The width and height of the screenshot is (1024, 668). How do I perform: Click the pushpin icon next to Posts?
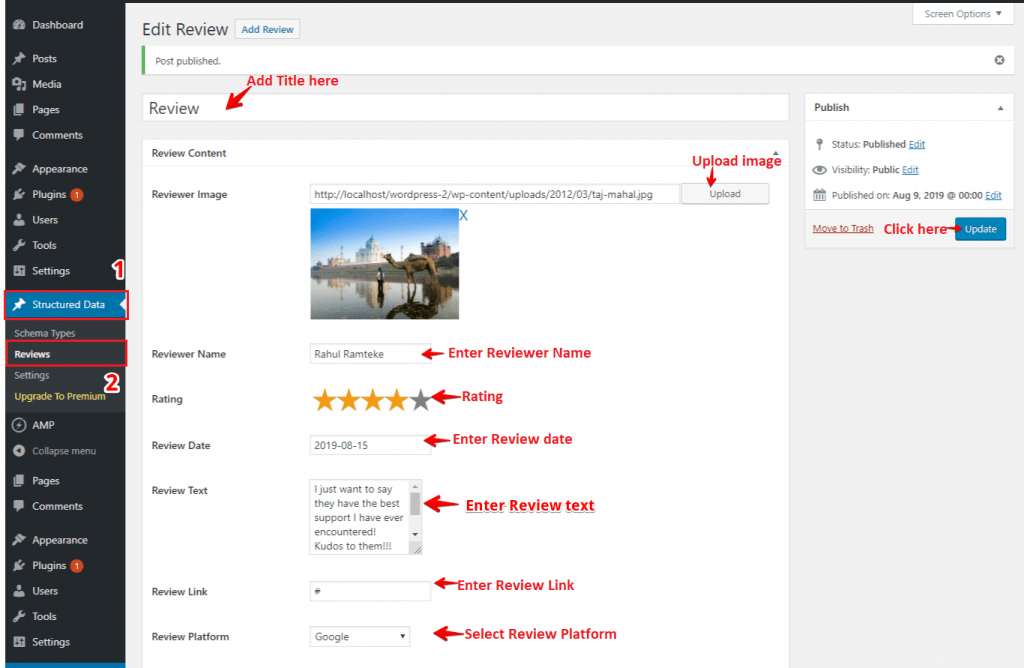[x=19, y=58]
